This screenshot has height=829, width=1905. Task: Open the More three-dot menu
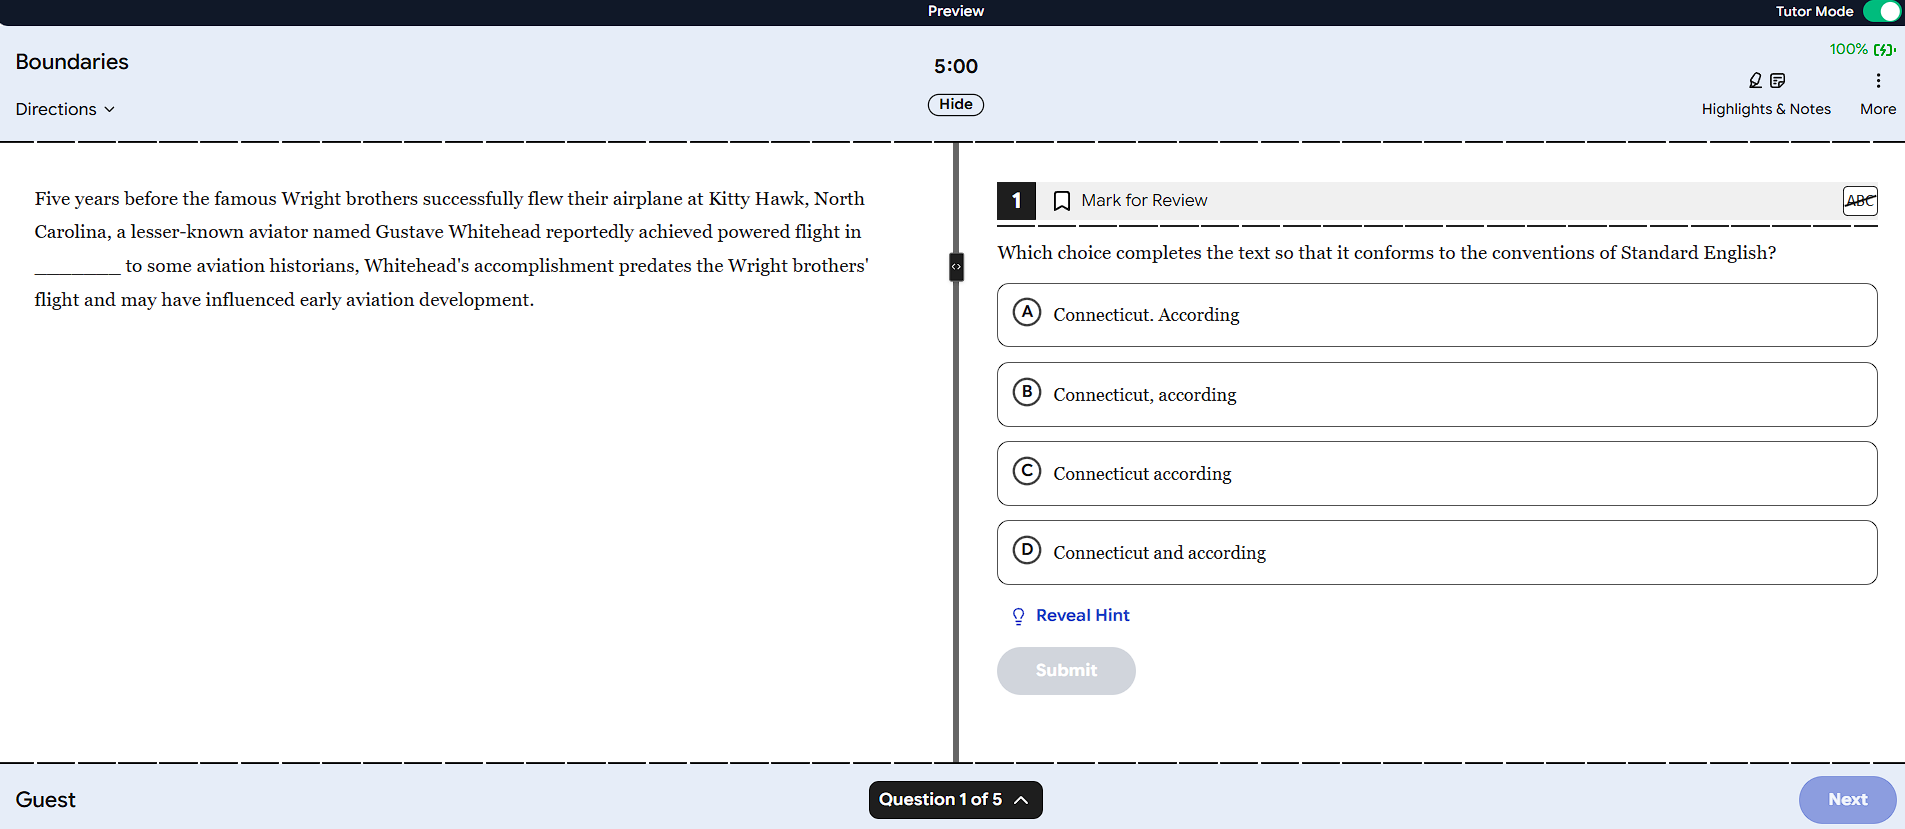click(x=1878, y=80)
